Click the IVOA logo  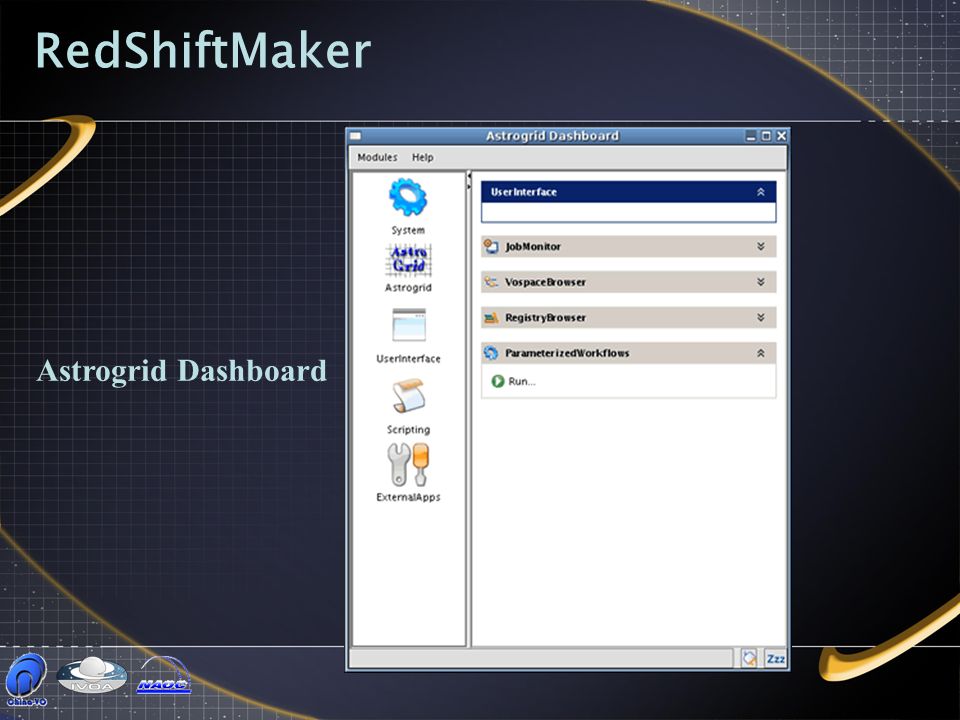coord(92,675)
